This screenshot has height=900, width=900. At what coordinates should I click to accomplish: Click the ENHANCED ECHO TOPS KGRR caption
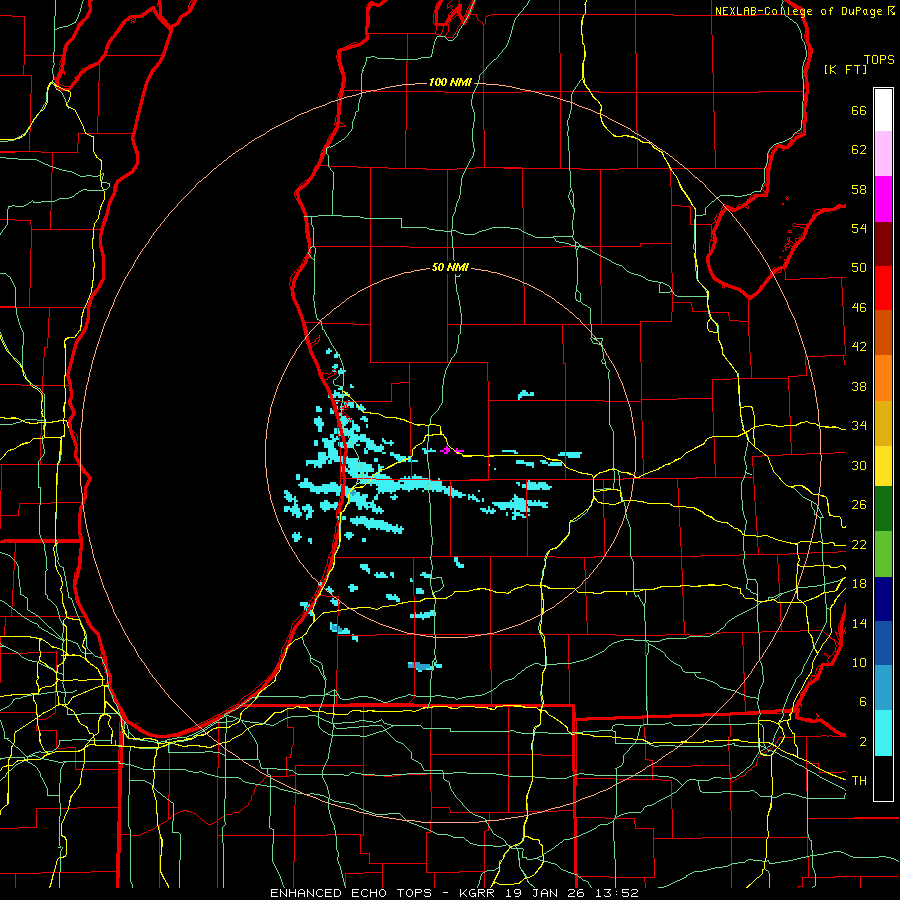click(454, 893)
